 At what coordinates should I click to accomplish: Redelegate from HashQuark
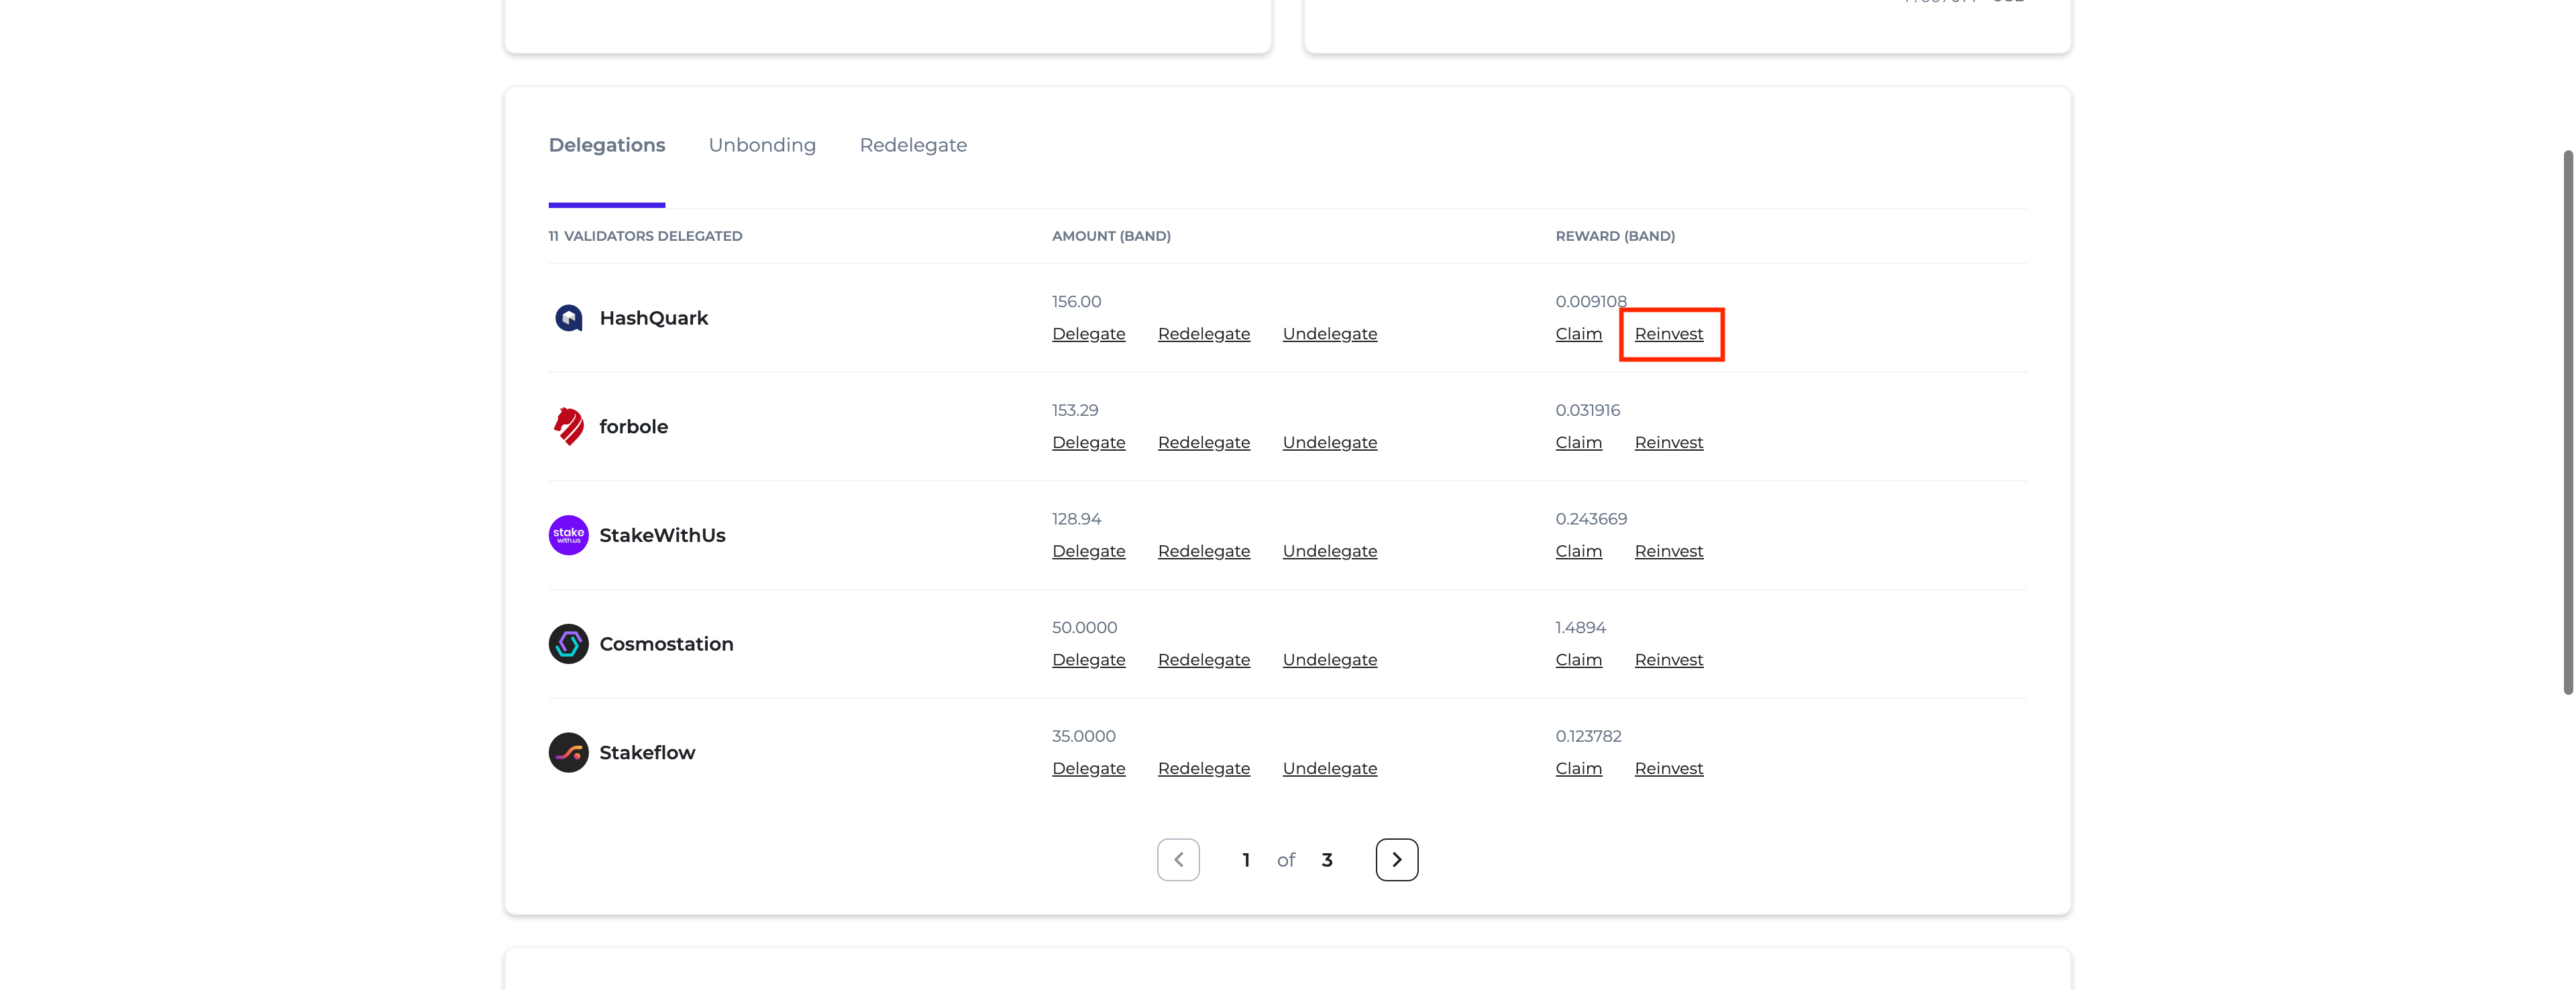[1204, 334]
